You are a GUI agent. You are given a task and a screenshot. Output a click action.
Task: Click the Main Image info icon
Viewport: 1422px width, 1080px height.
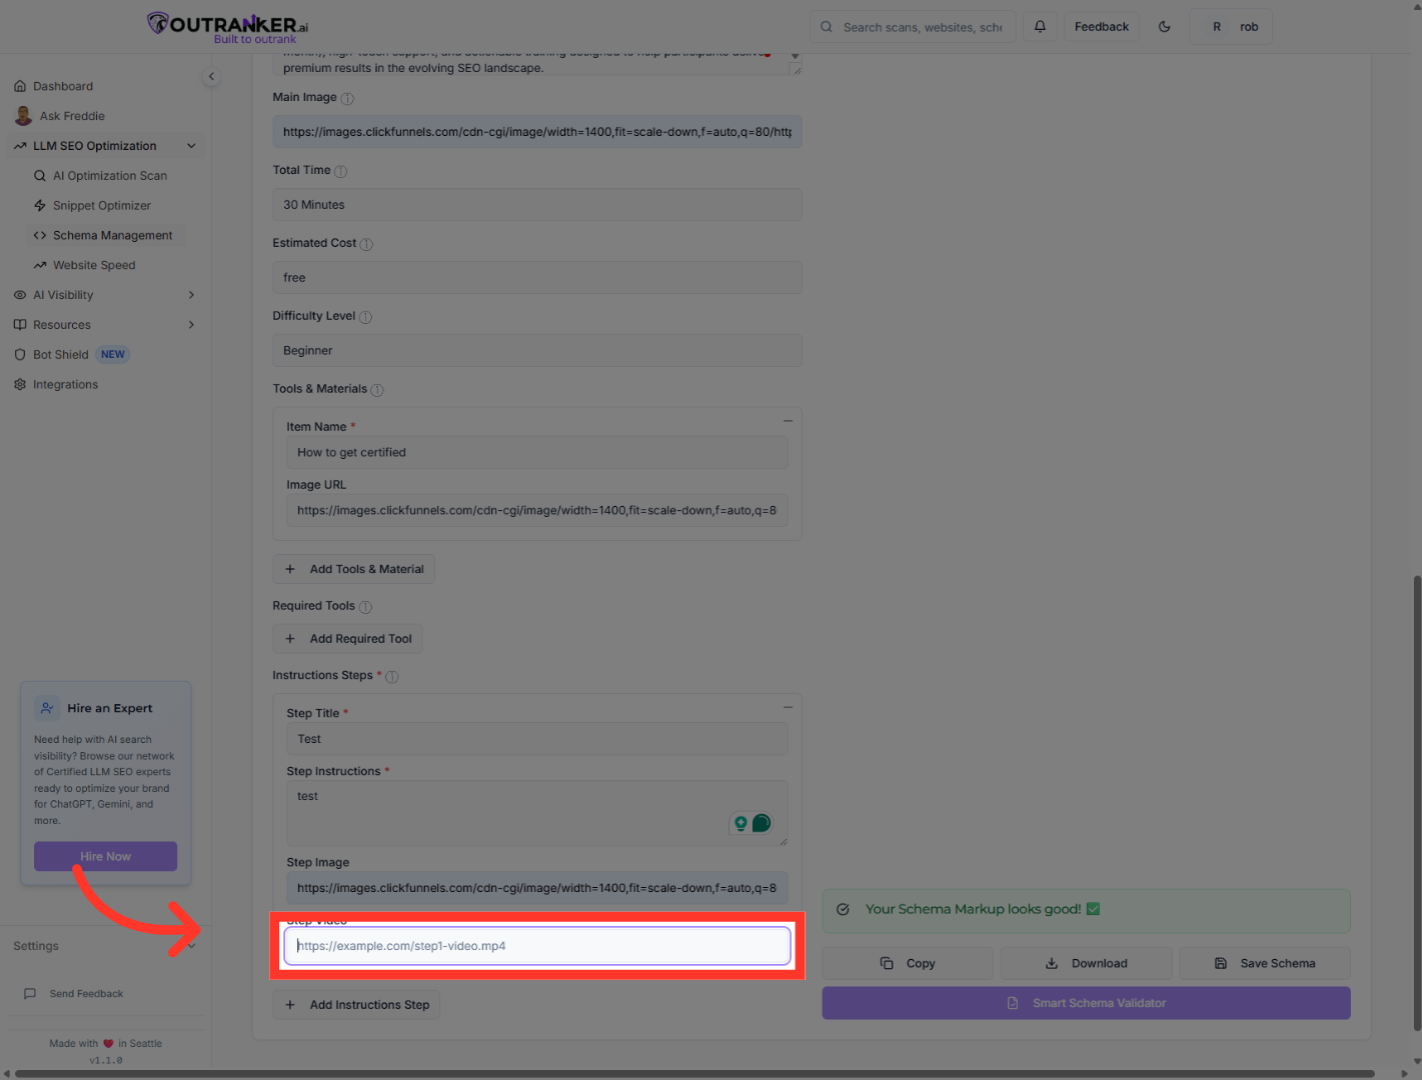point(347,98)
